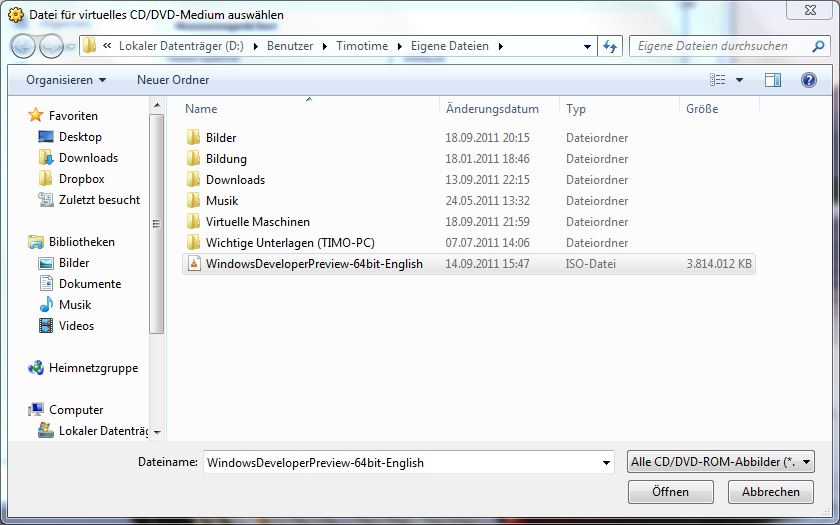840x525 pixels.
Task: Open the 'Alle CD/DVD-ROM-Abbilder' file type dropdown
Action: [721, 462]
